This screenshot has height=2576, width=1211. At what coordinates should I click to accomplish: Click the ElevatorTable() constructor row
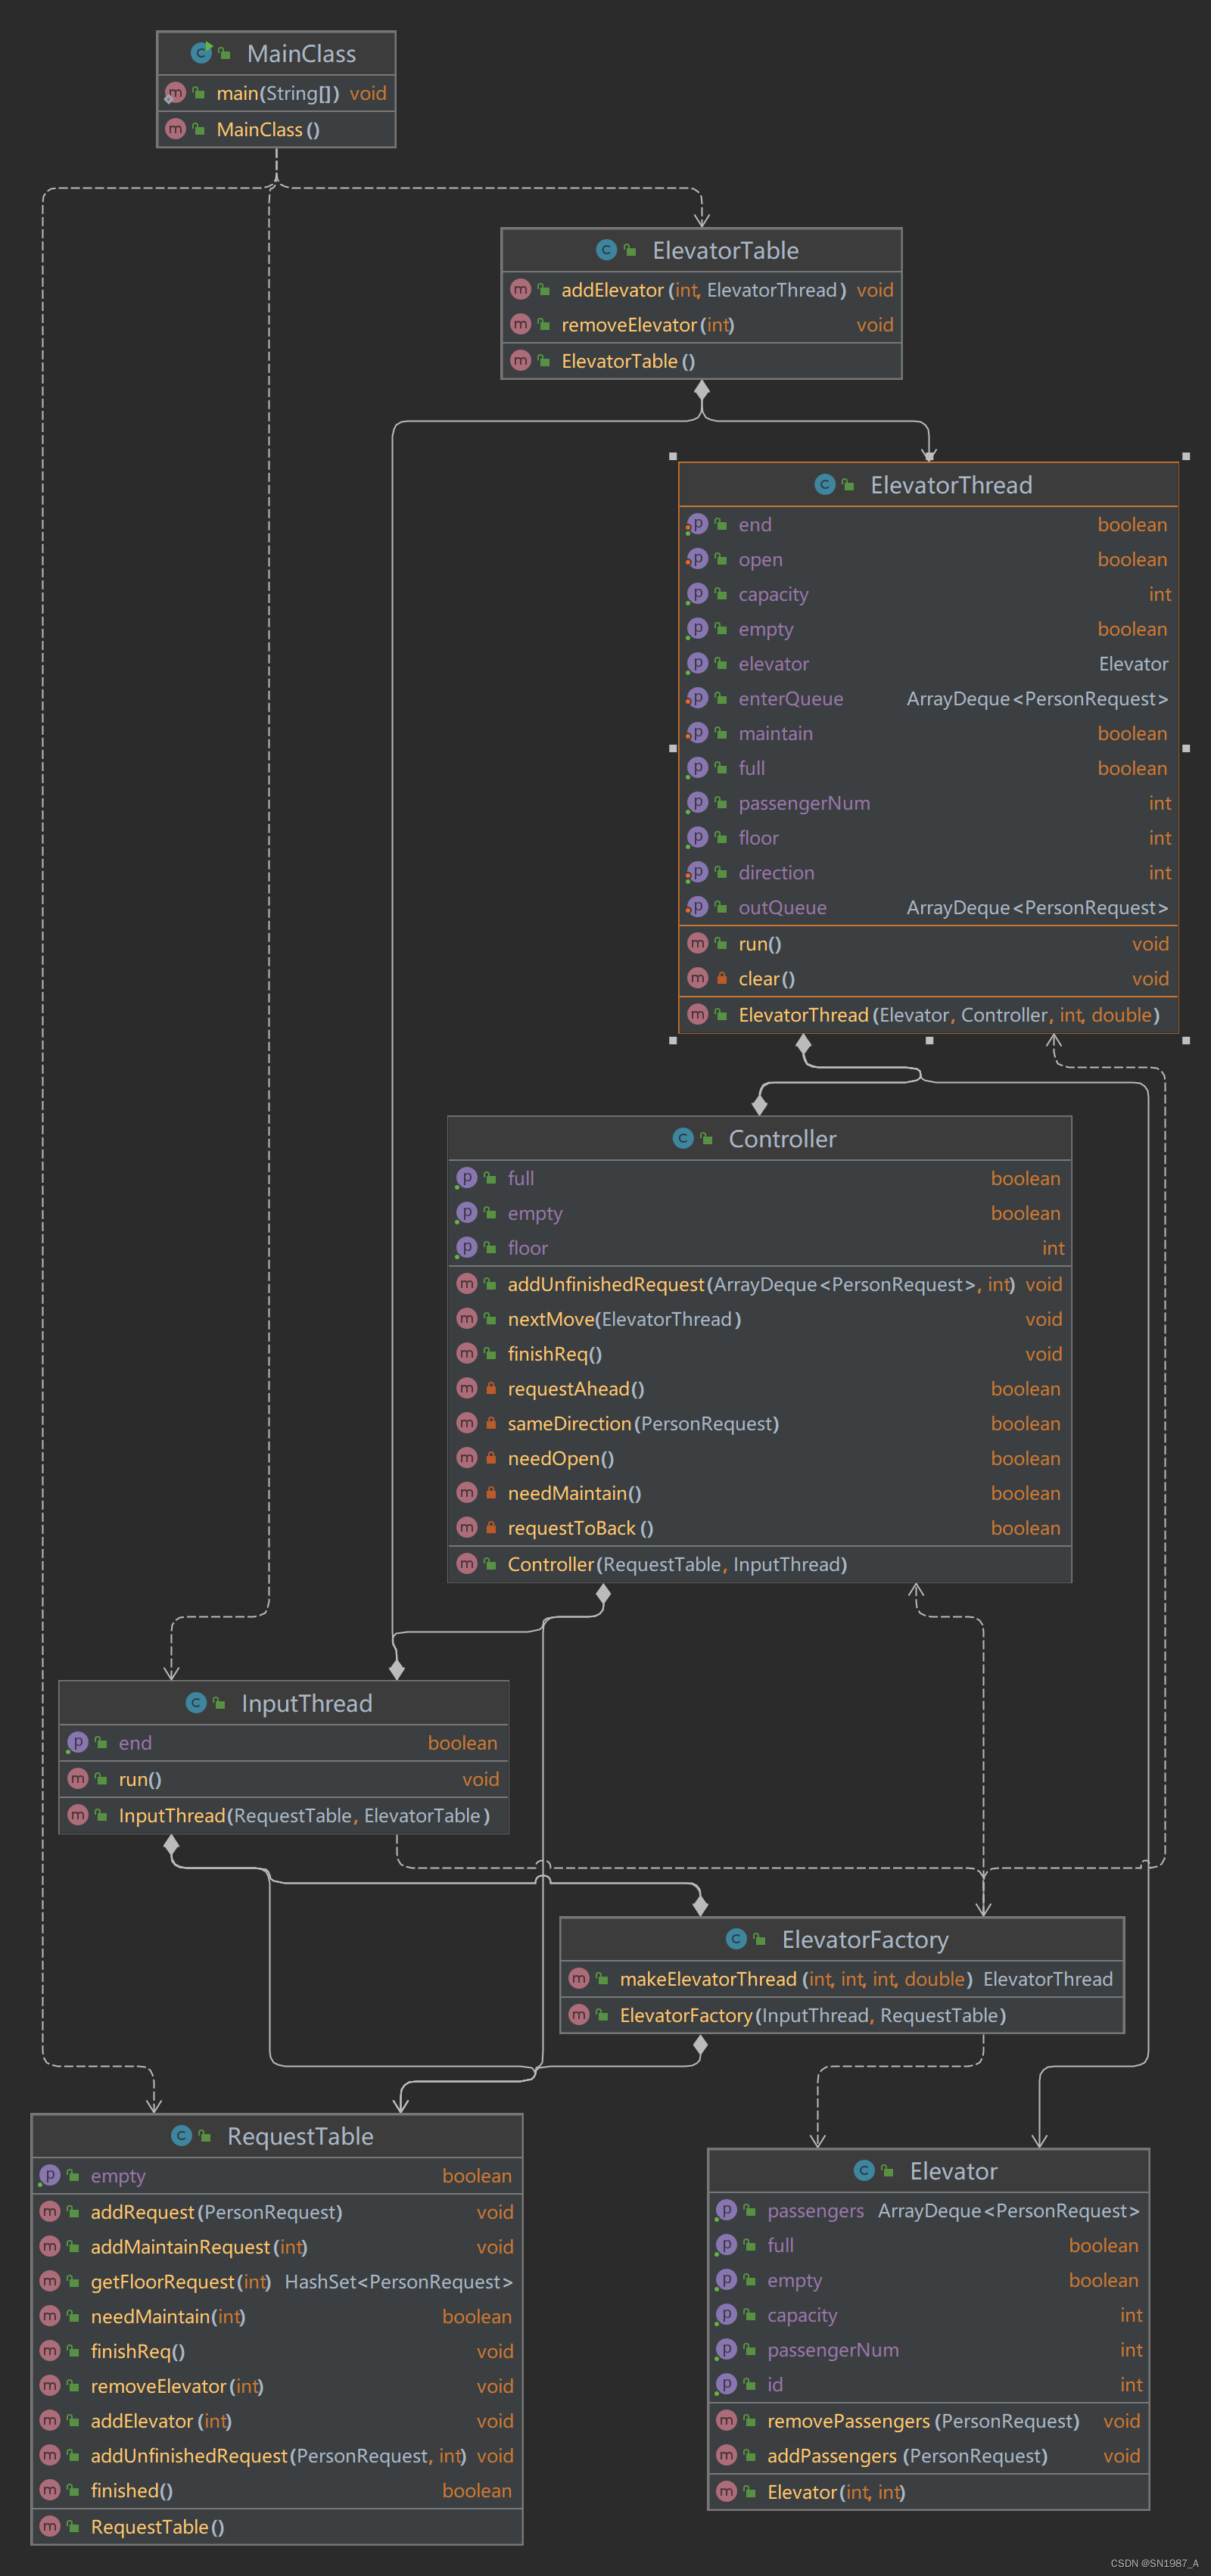(701, 361)
